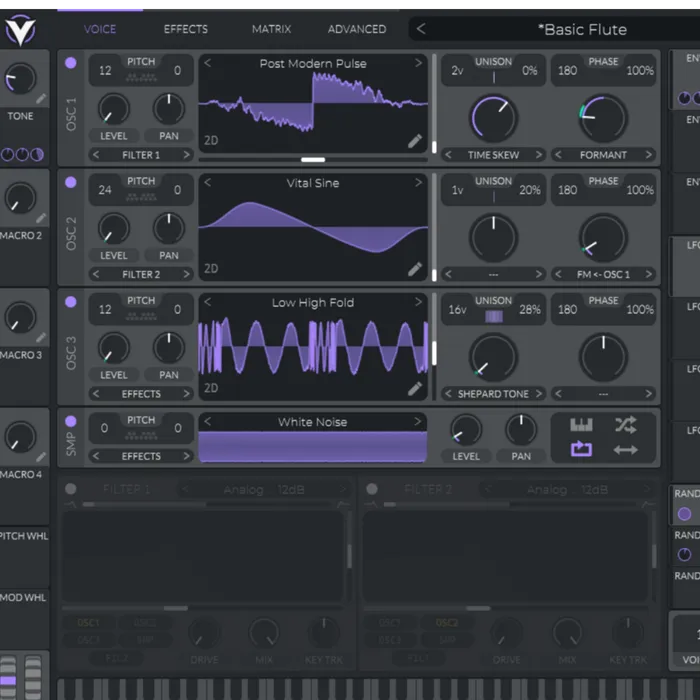This screenshot has width=700, height=700.
Task: Open the OSC 1 Filter 1 routing selector
Action: [x=141, y=155]
